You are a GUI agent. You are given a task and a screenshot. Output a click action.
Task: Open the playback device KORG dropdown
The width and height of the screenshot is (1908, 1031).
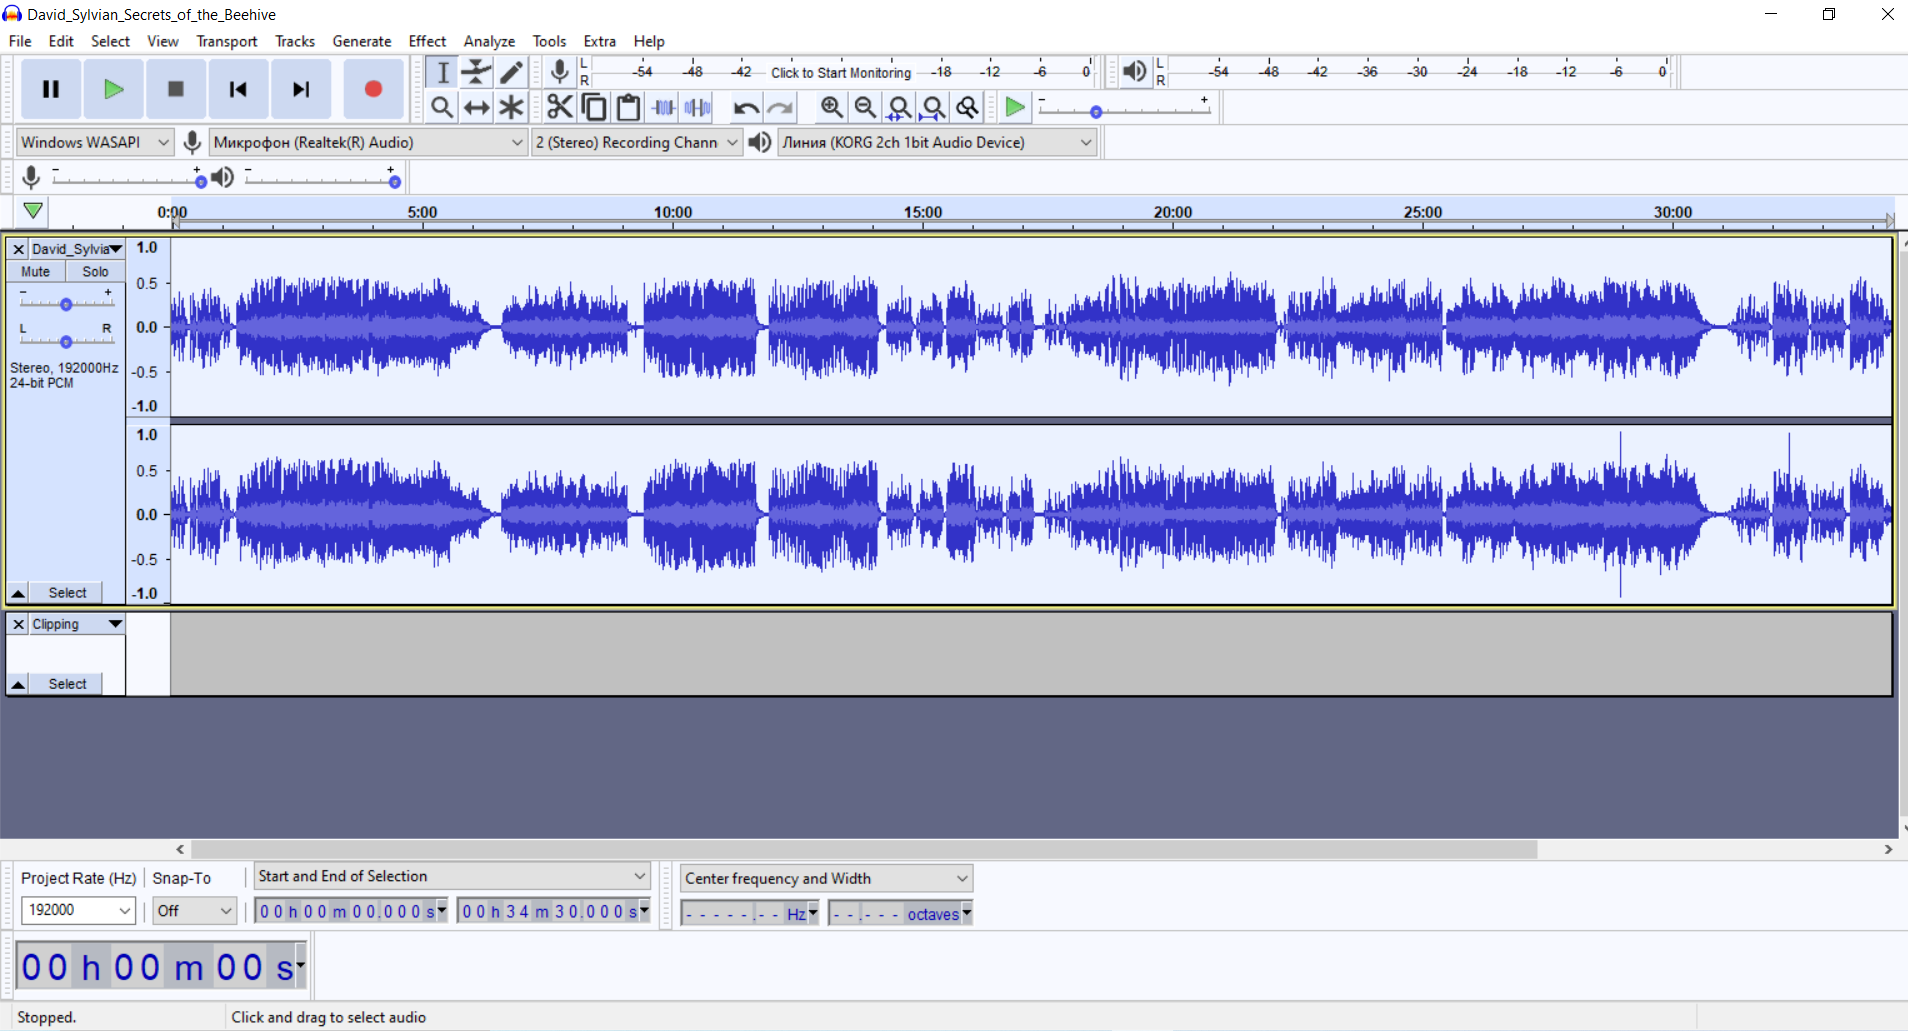(937, 142)
